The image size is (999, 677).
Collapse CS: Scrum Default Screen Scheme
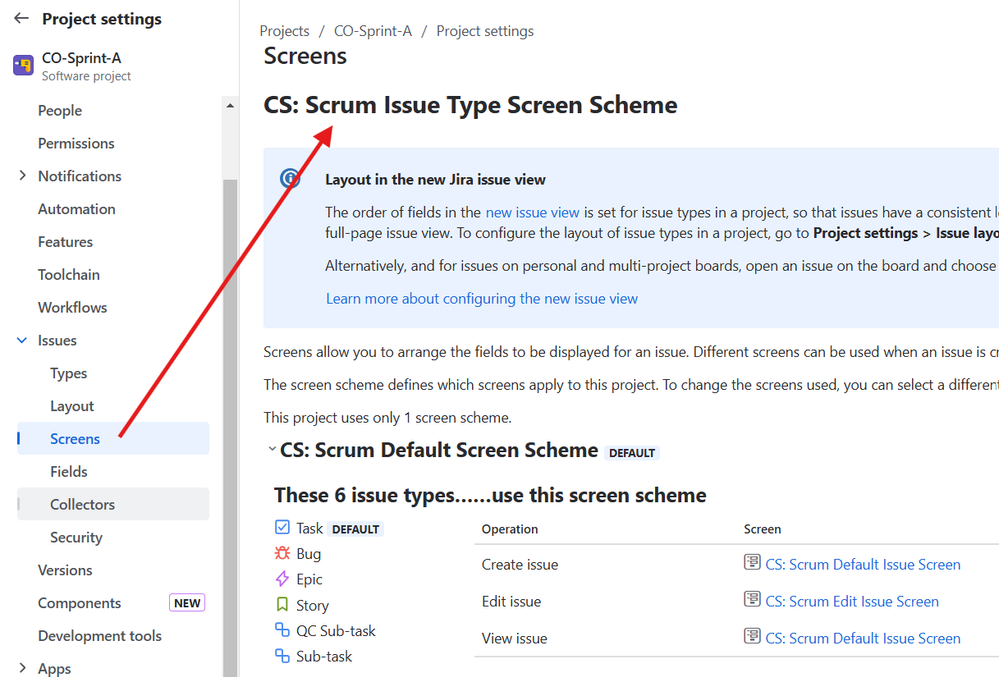[272, 450]
